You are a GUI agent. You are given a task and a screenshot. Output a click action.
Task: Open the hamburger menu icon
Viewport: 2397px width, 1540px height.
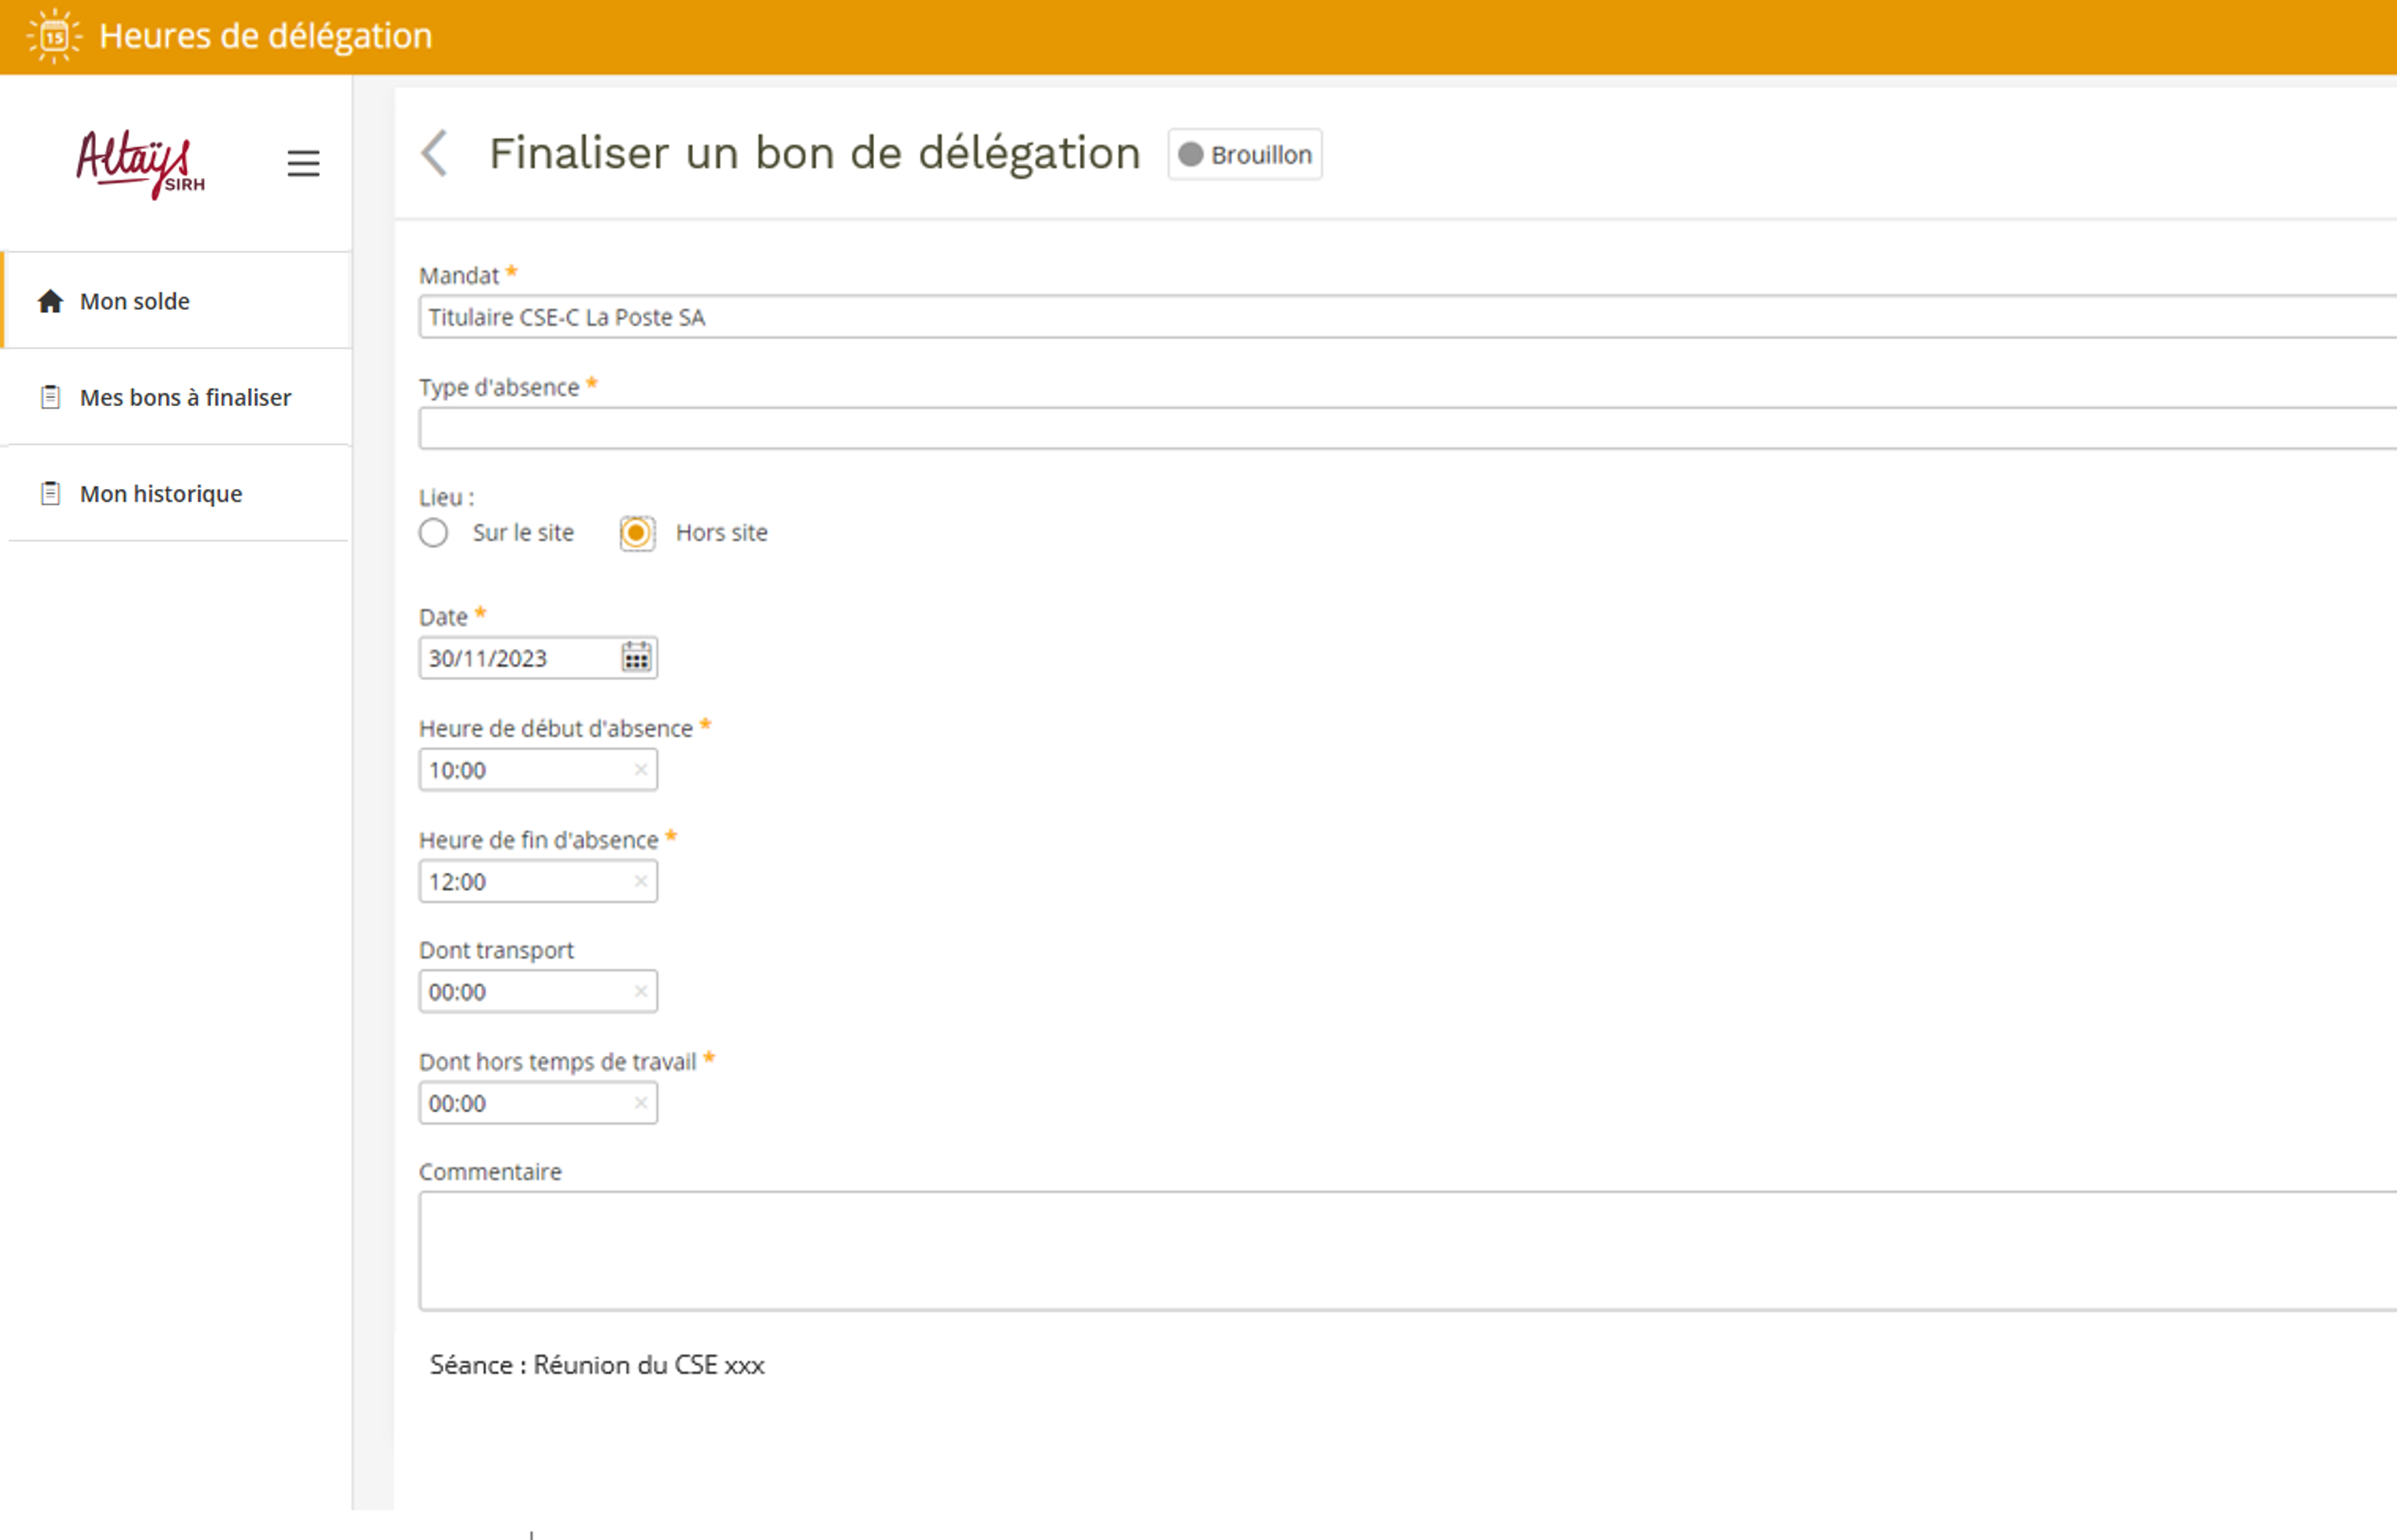[x=303, y=163]
